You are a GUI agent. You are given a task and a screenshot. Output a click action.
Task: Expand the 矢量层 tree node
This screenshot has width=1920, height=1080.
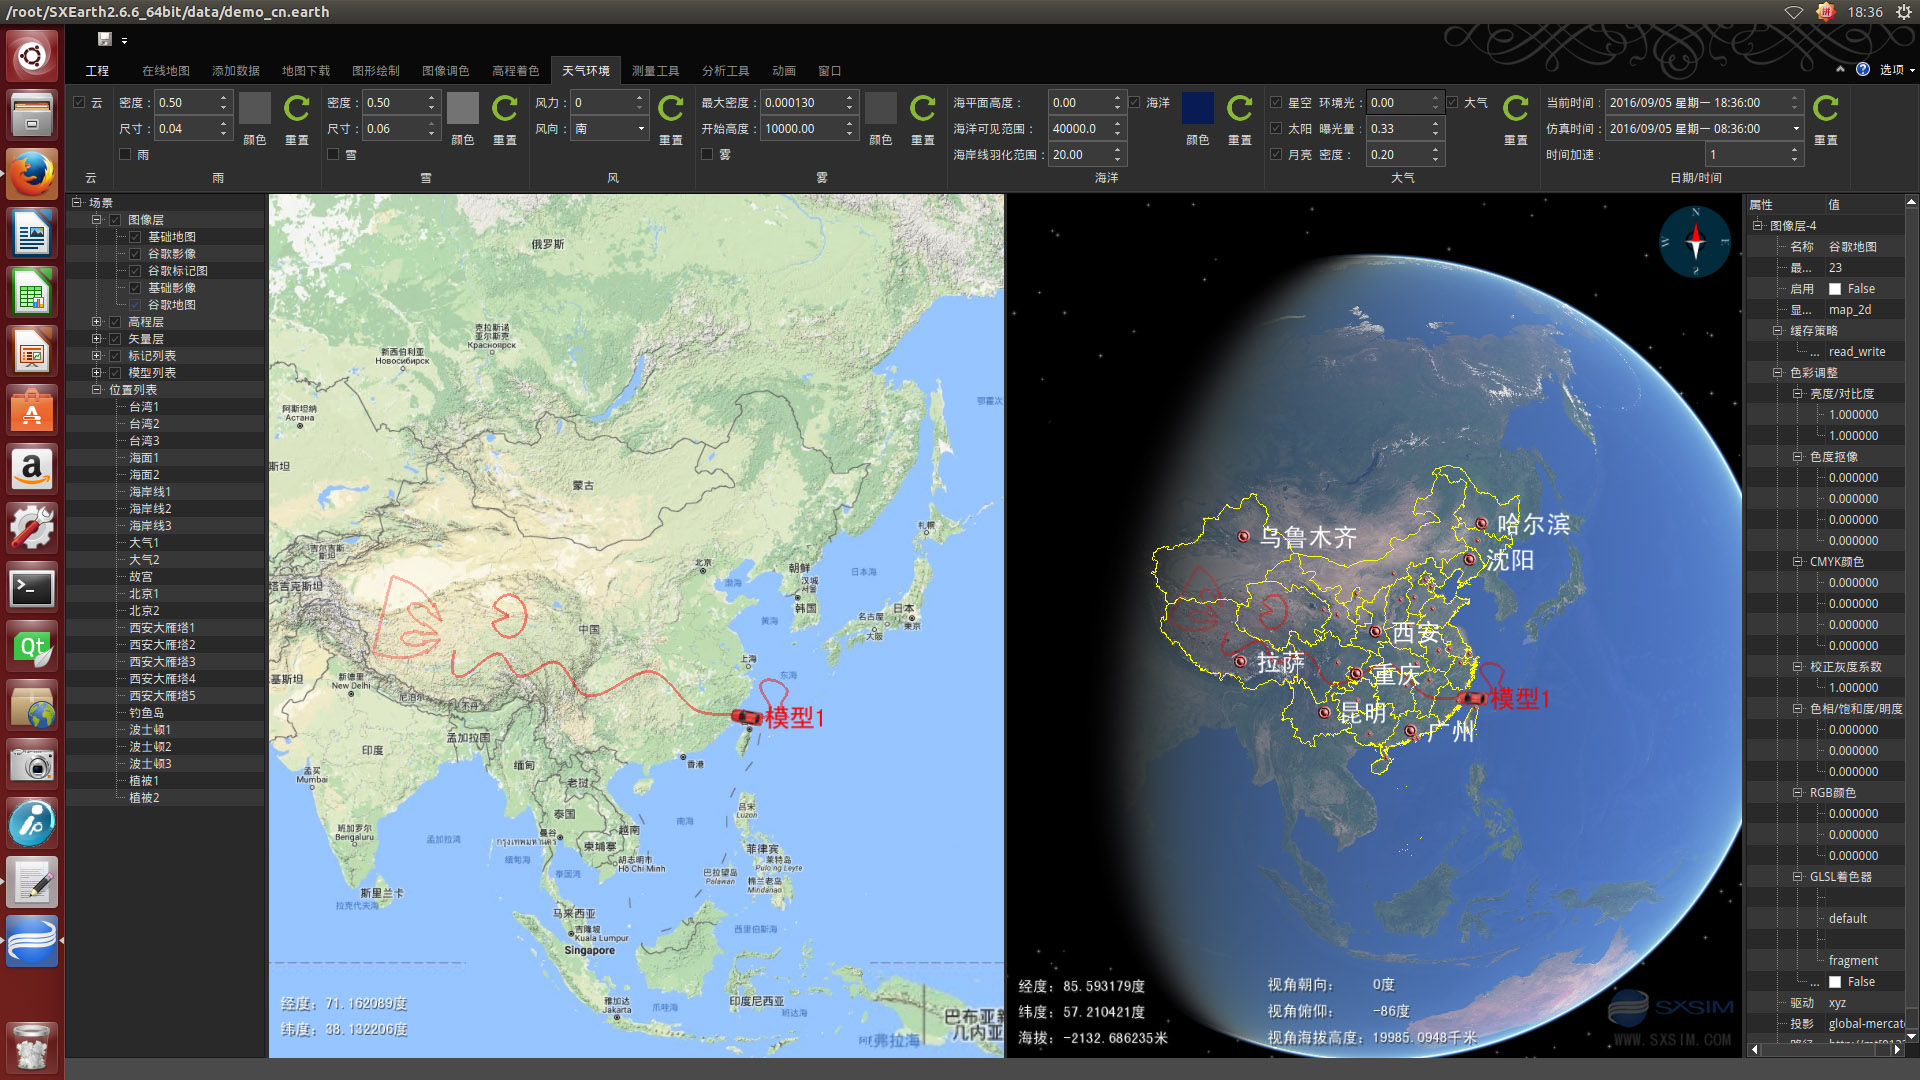tap(97, 339)
